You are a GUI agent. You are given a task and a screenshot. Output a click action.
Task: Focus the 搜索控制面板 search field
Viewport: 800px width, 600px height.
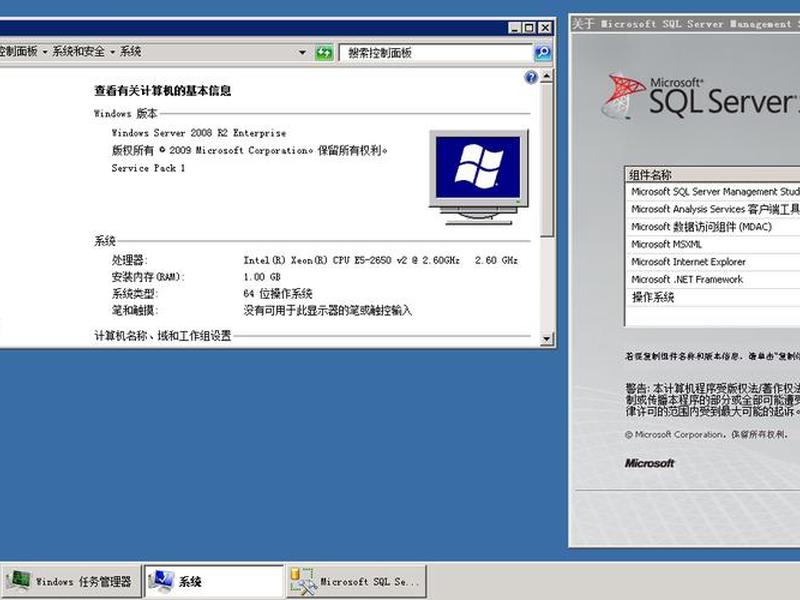point(436,53)
